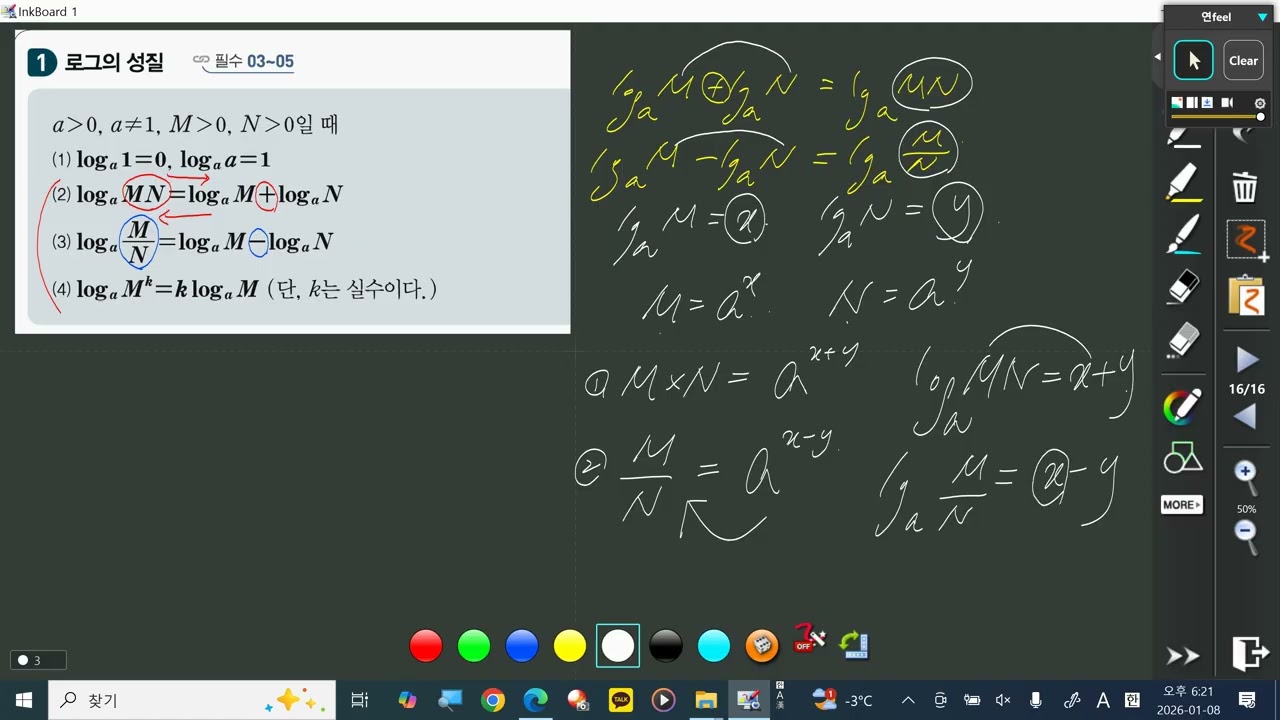The height and width of the screenshot is (720, 1280).
Task: Choose the cyan pen color
Action: (714, 646)
